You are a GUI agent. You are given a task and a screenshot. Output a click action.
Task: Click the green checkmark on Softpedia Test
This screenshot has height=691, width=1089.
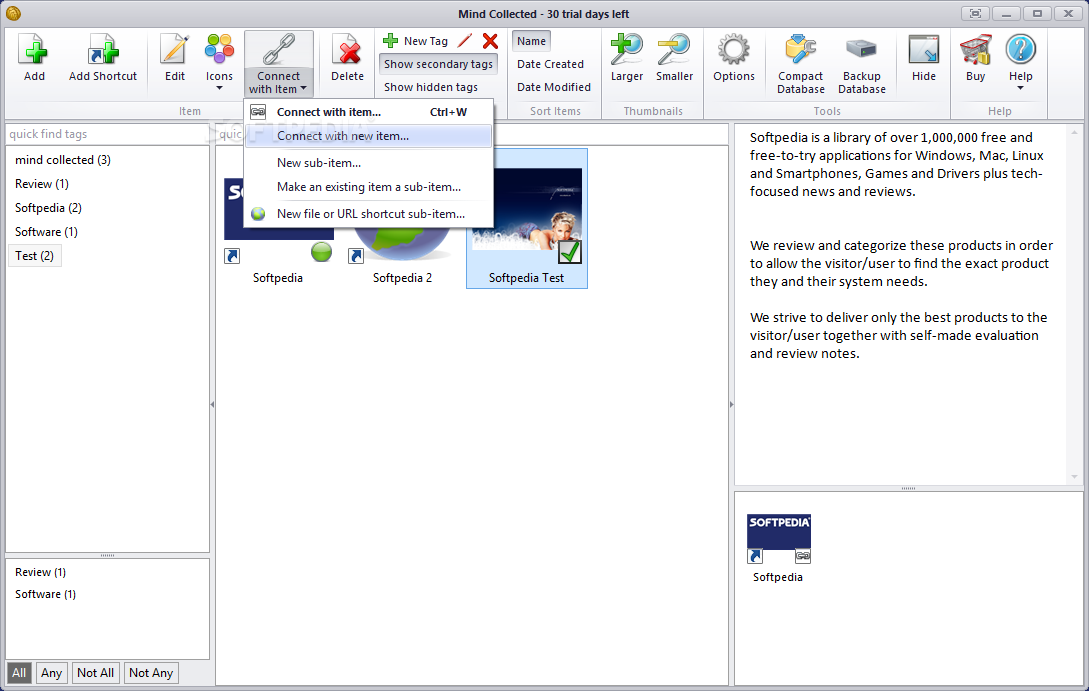click(570, 252)
